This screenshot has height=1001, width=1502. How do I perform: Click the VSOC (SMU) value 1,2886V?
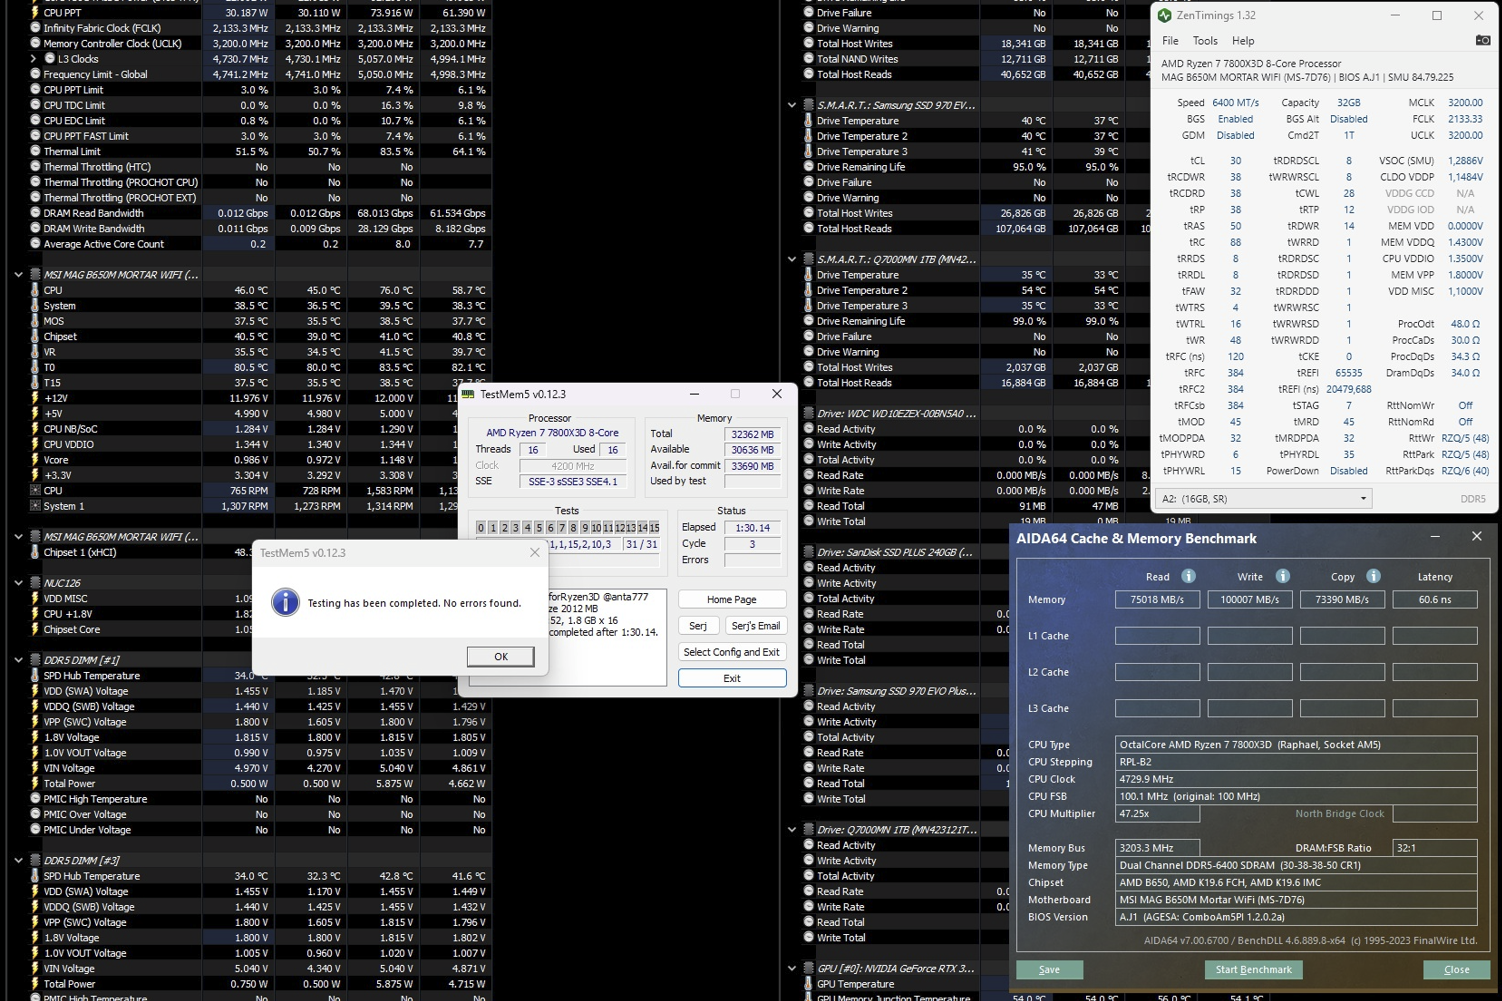pos(1466,160)
